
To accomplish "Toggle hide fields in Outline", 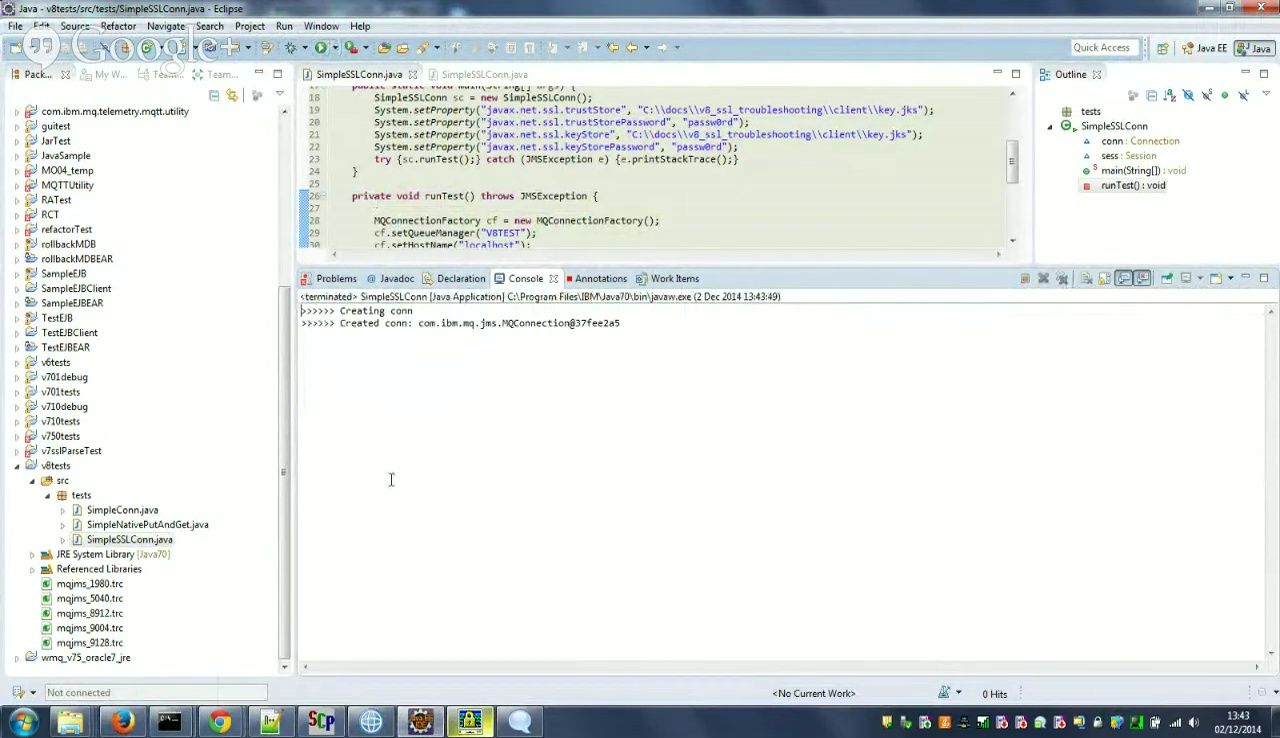I will tap(1188, 95).
